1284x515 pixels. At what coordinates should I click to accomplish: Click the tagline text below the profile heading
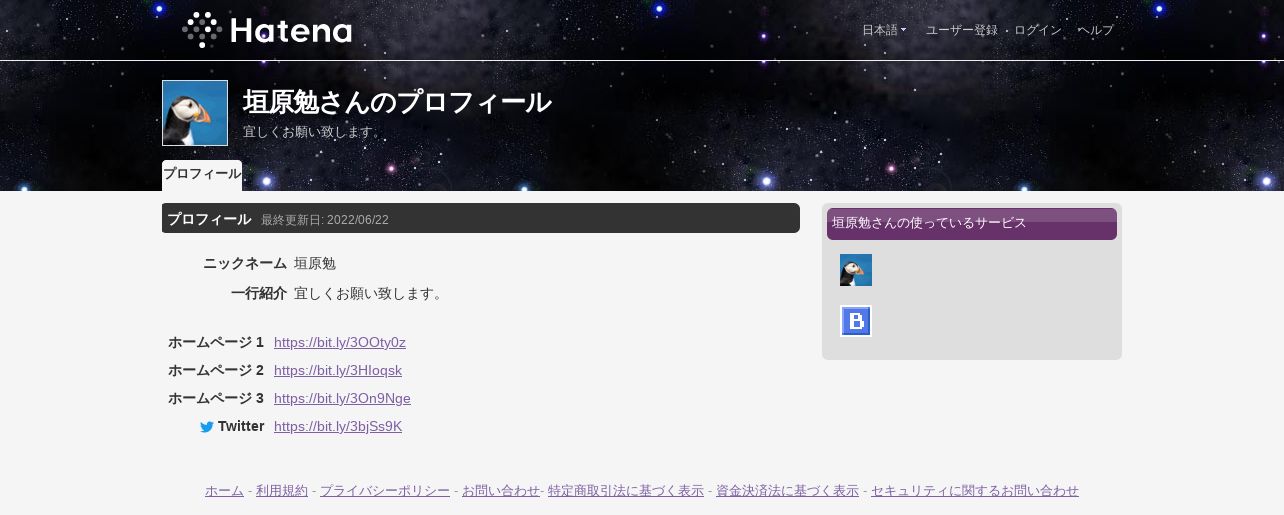click(313, 132)
